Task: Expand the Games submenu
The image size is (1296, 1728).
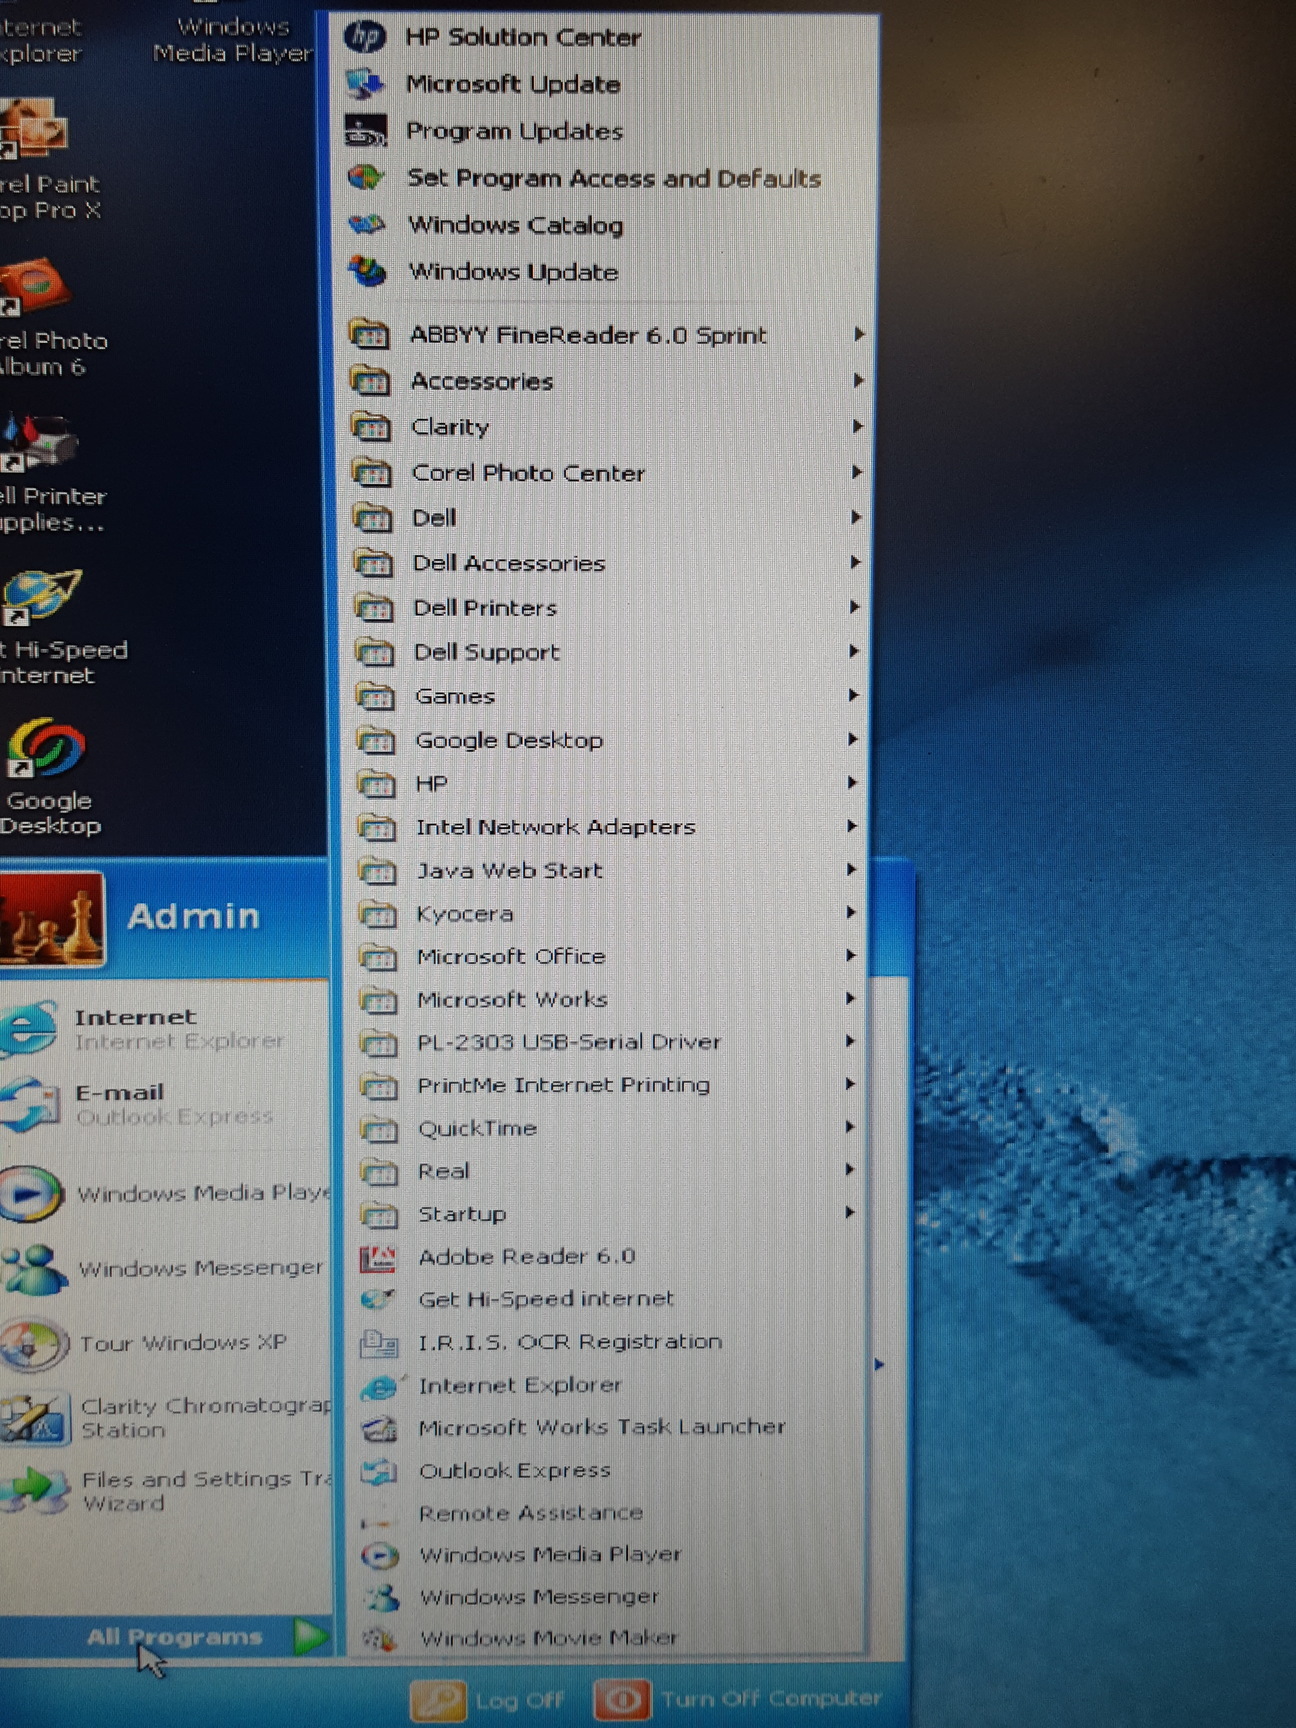Action: [x=608, y=696]
